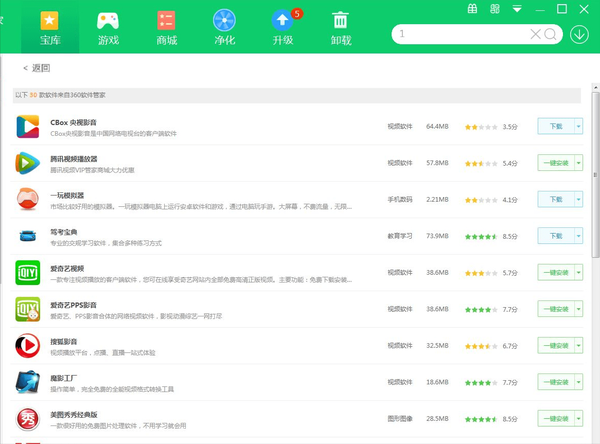Click the 爱奇艺PPS影音 app icon
The height and width of the screenshot is (444, 600).
(28, 309)
